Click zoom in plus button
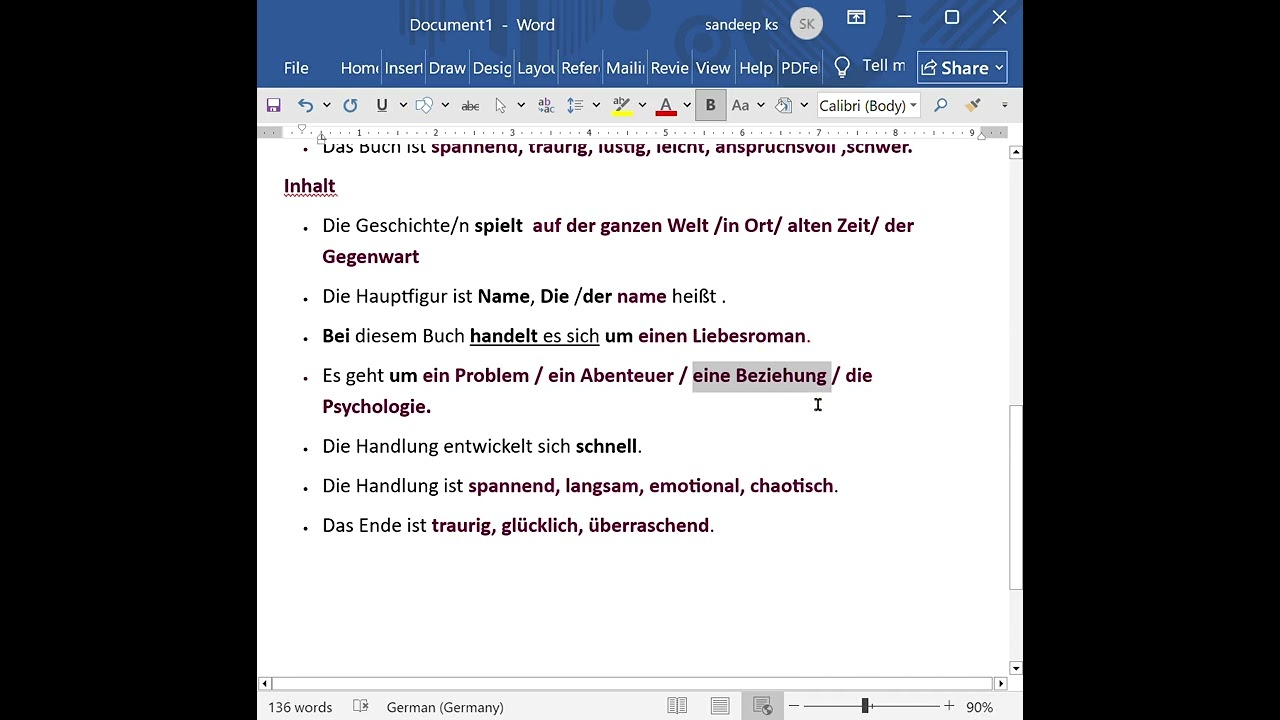 click(x=949, y=707)
